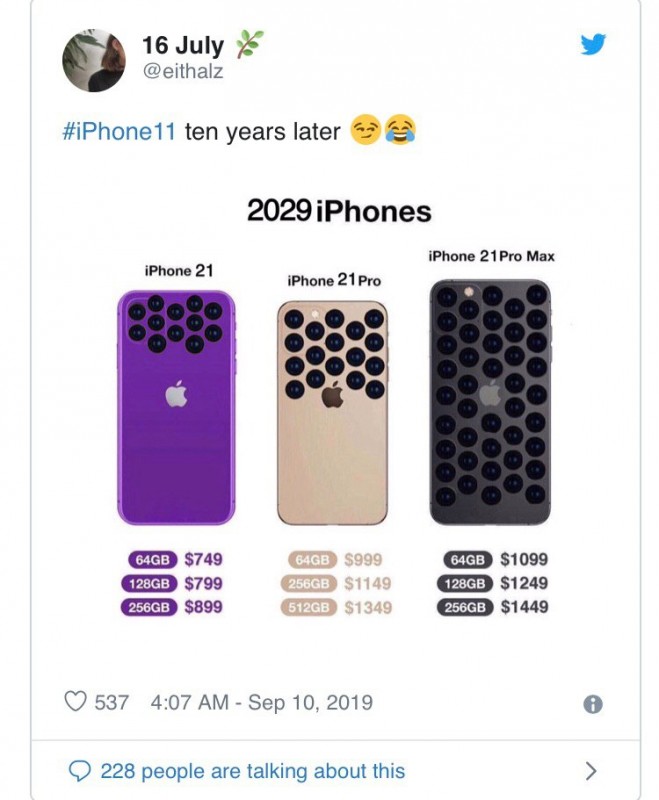Expand conversation with right chevron arrow

[591, 770]
